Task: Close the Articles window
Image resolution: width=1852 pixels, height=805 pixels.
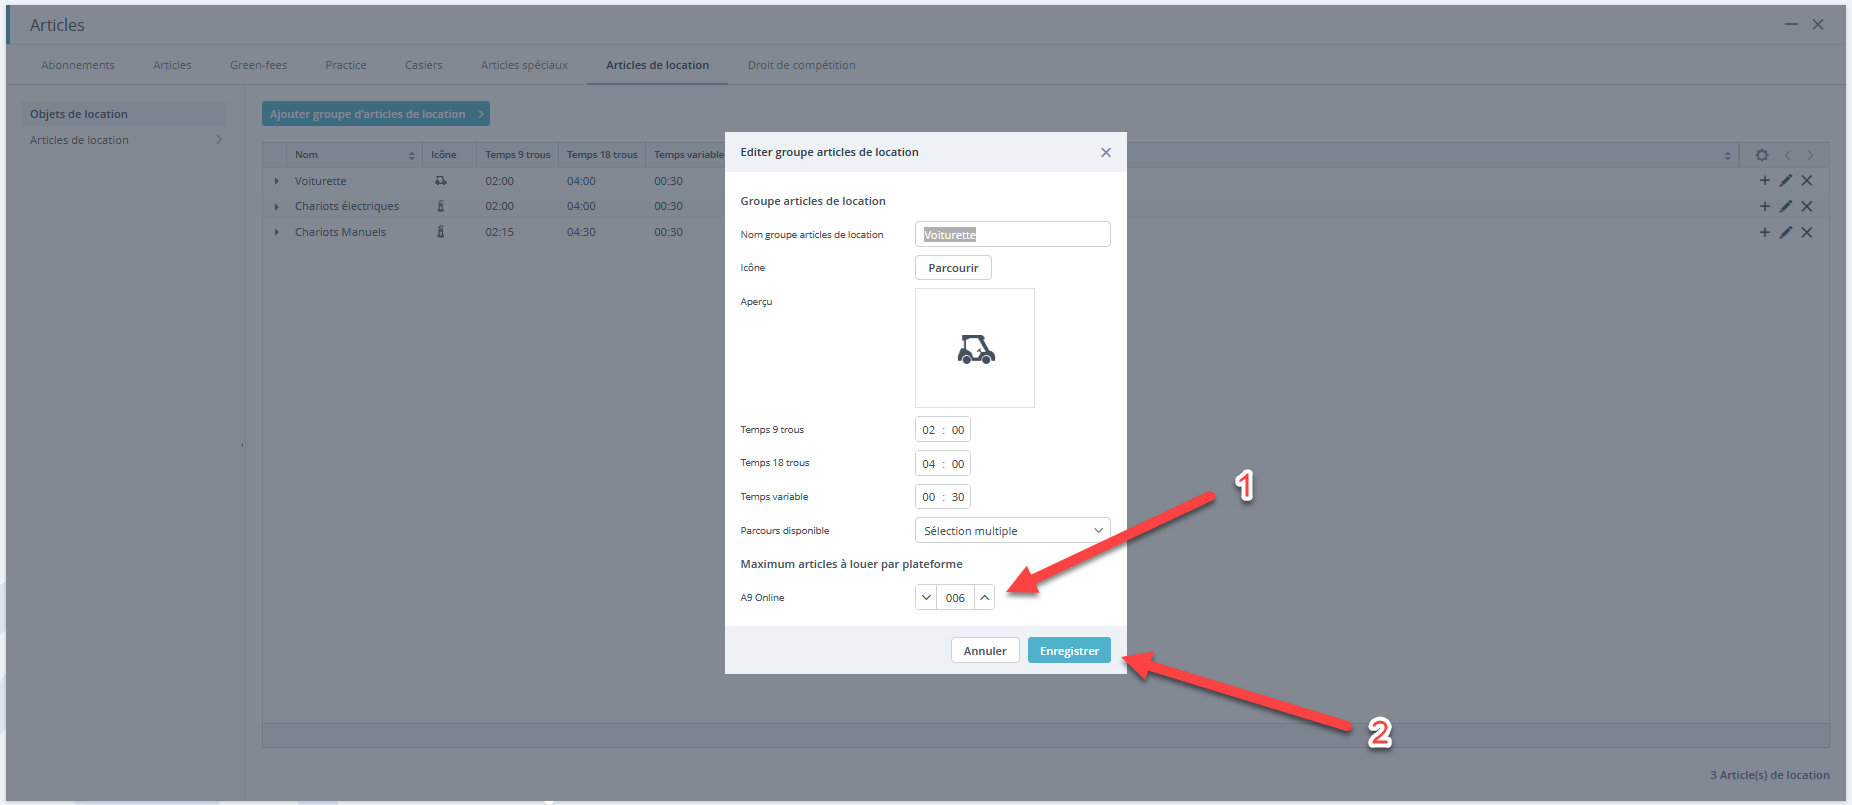Action: point(1818,24)
